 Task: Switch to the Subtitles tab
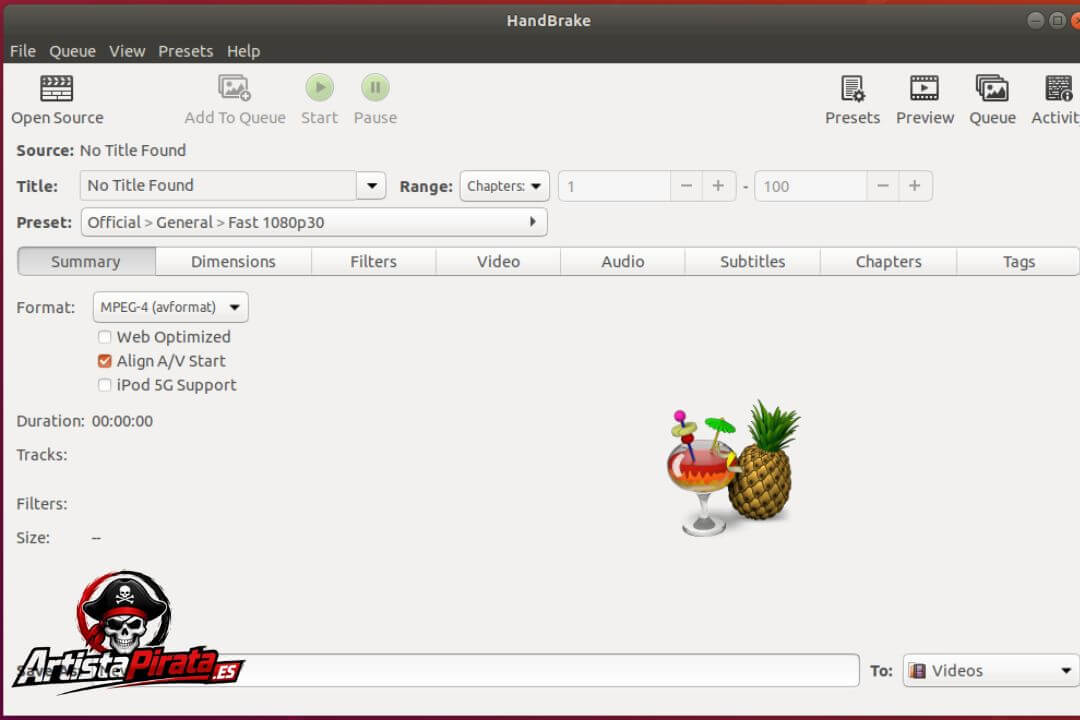(752, 262)
